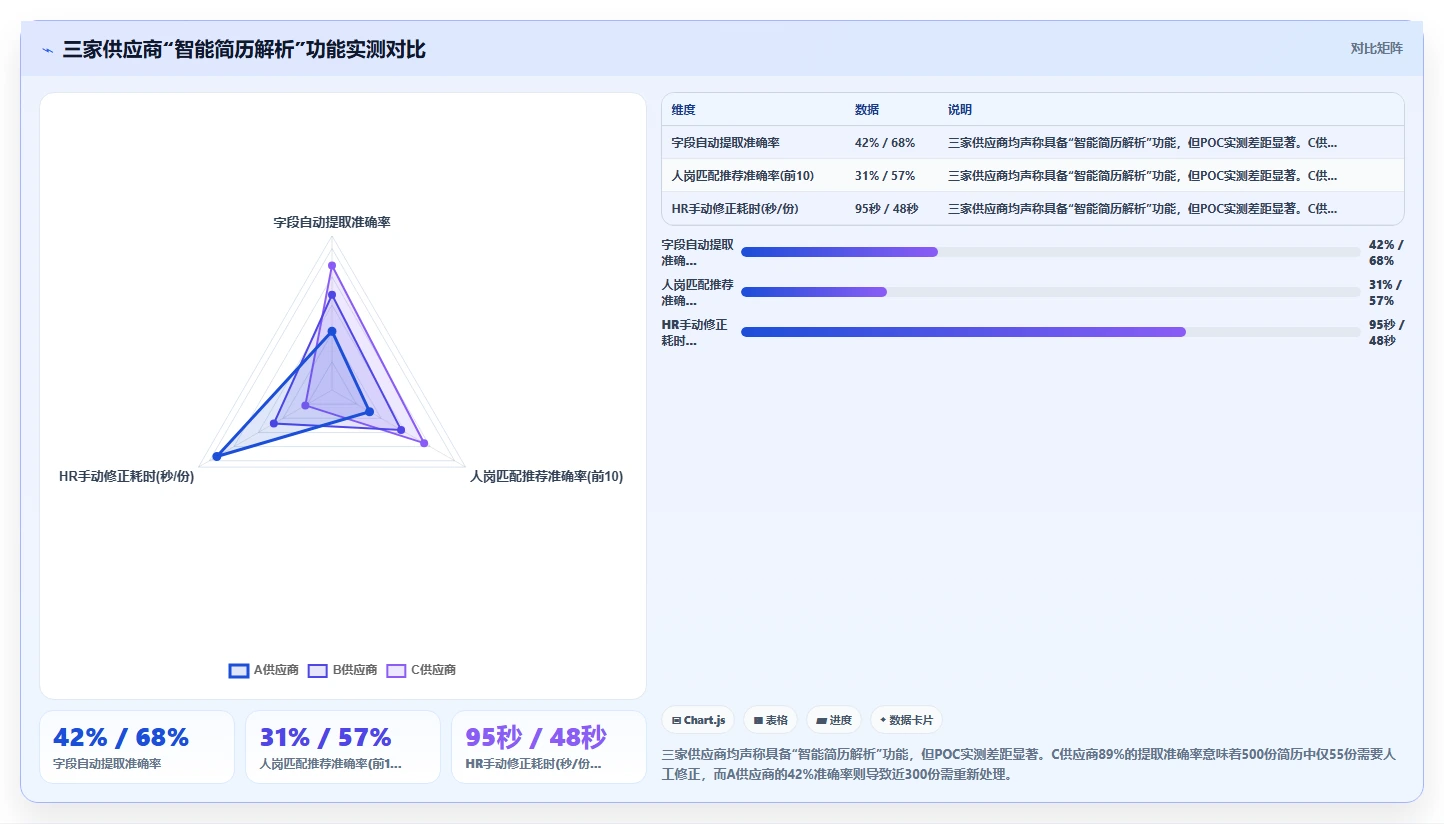The height and width of the screenshot is (824, 1444).
Task: Click the 95秒 / 48秒 stat card
Action: [x=549, y=747]
